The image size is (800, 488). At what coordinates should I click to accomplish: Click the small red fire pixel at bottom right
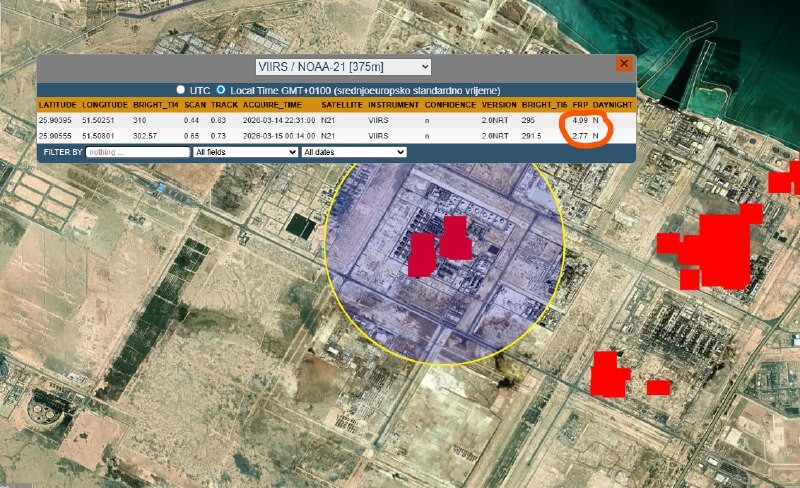658,387
